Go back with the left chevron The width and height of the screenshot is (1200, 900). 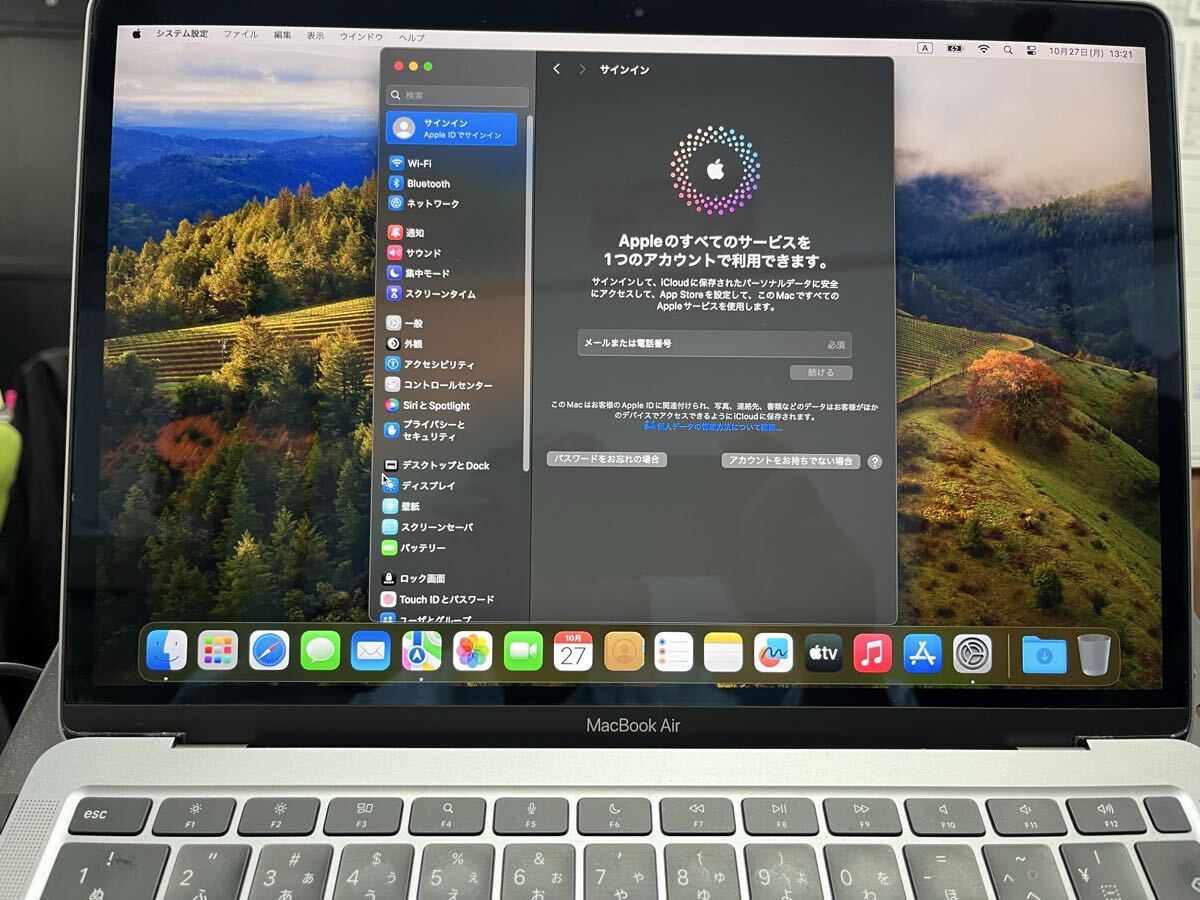click(557, 69)
